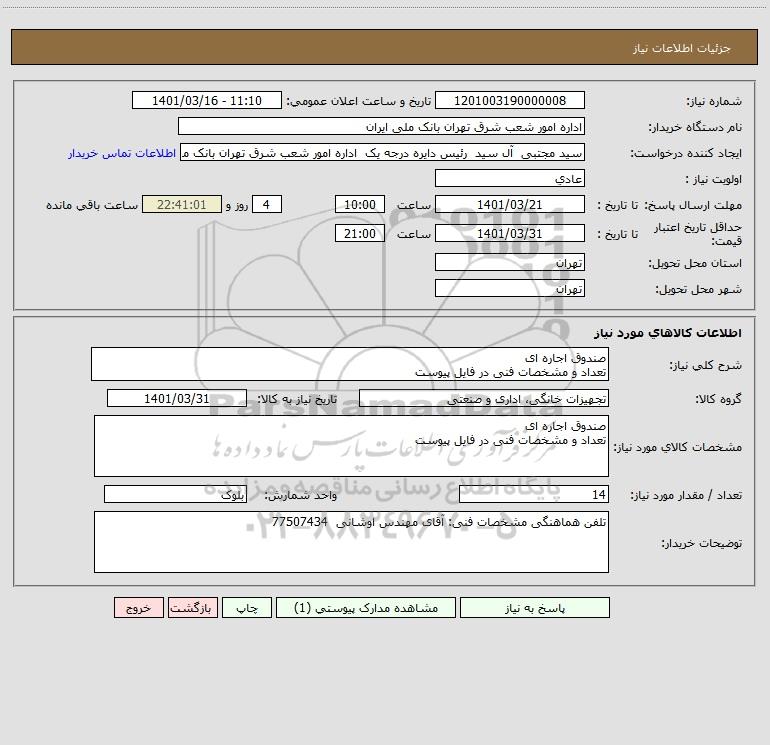Open 'اطلاعات تماس خریدار' link

122,153
